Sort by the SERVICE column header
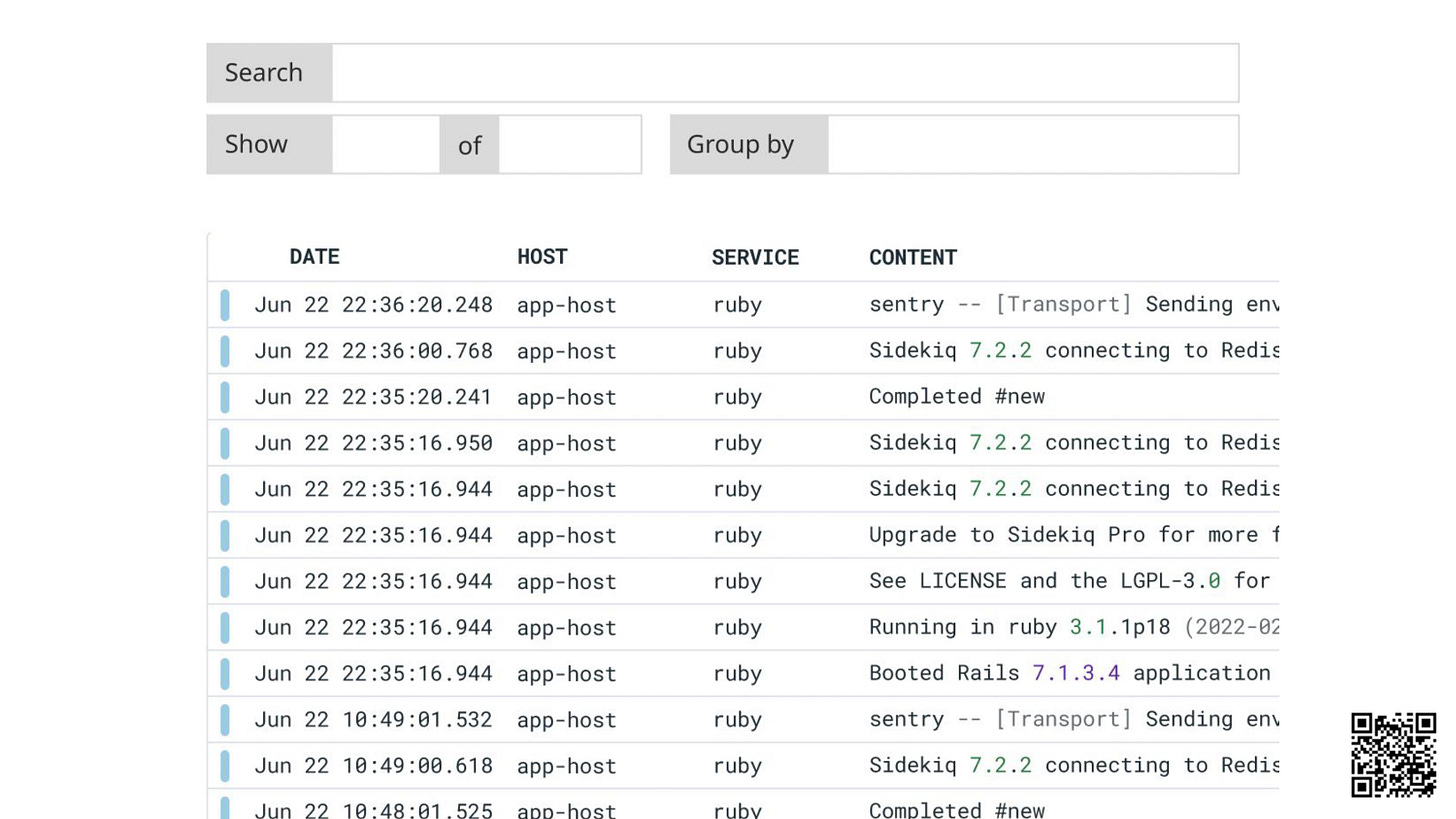1456x819 pixels. click(755, 258)
